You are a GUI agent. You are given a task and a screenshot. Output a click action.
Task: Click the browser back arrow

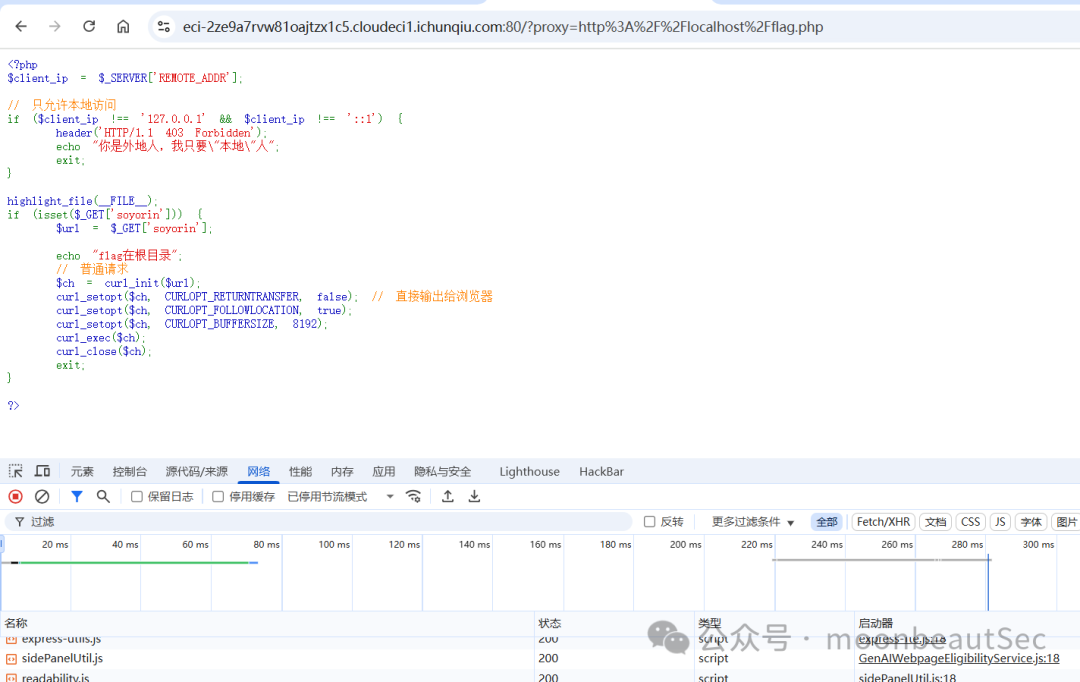pos(21,27)
